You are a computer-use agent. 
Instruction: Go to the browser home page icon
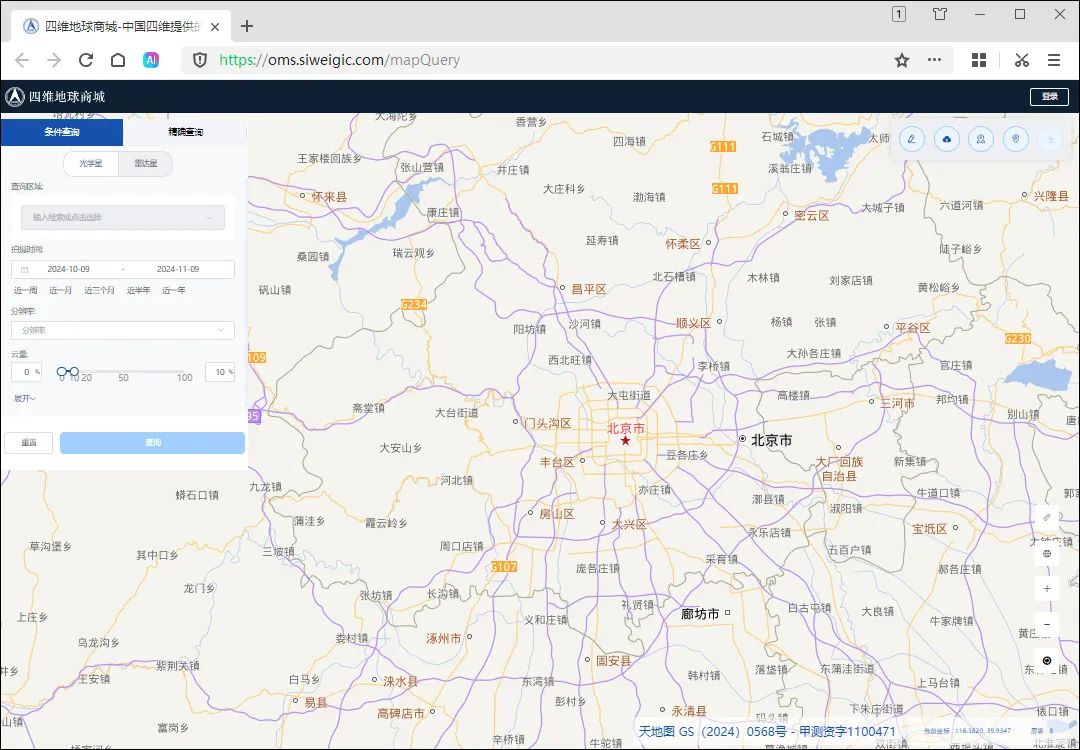point(118,60)
